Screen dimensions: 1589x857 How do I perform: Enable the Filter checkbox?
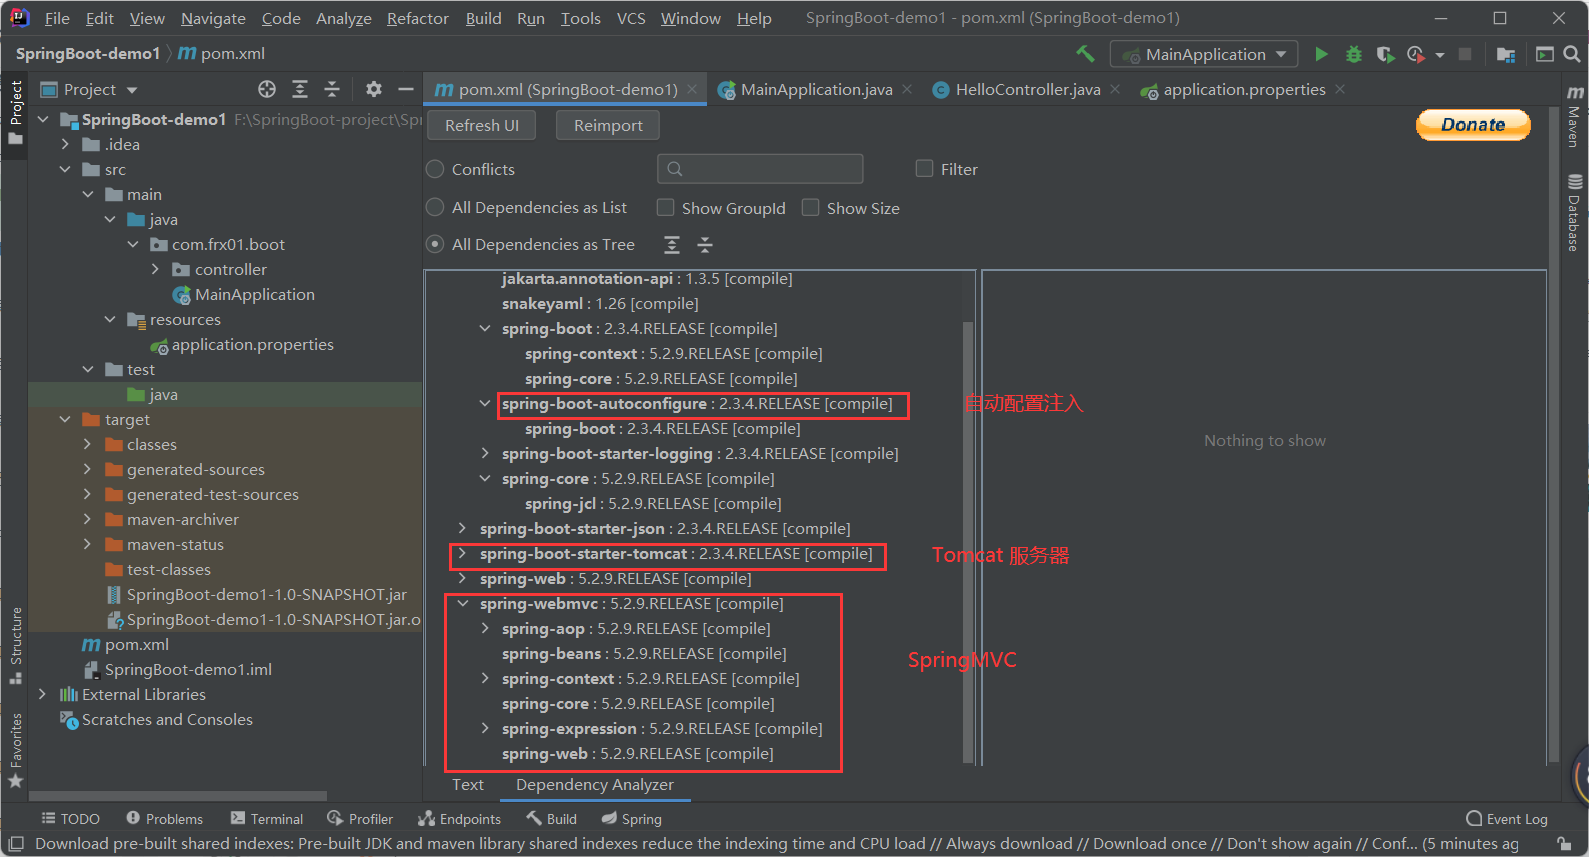pyautogui.click(x=924, y=169)
